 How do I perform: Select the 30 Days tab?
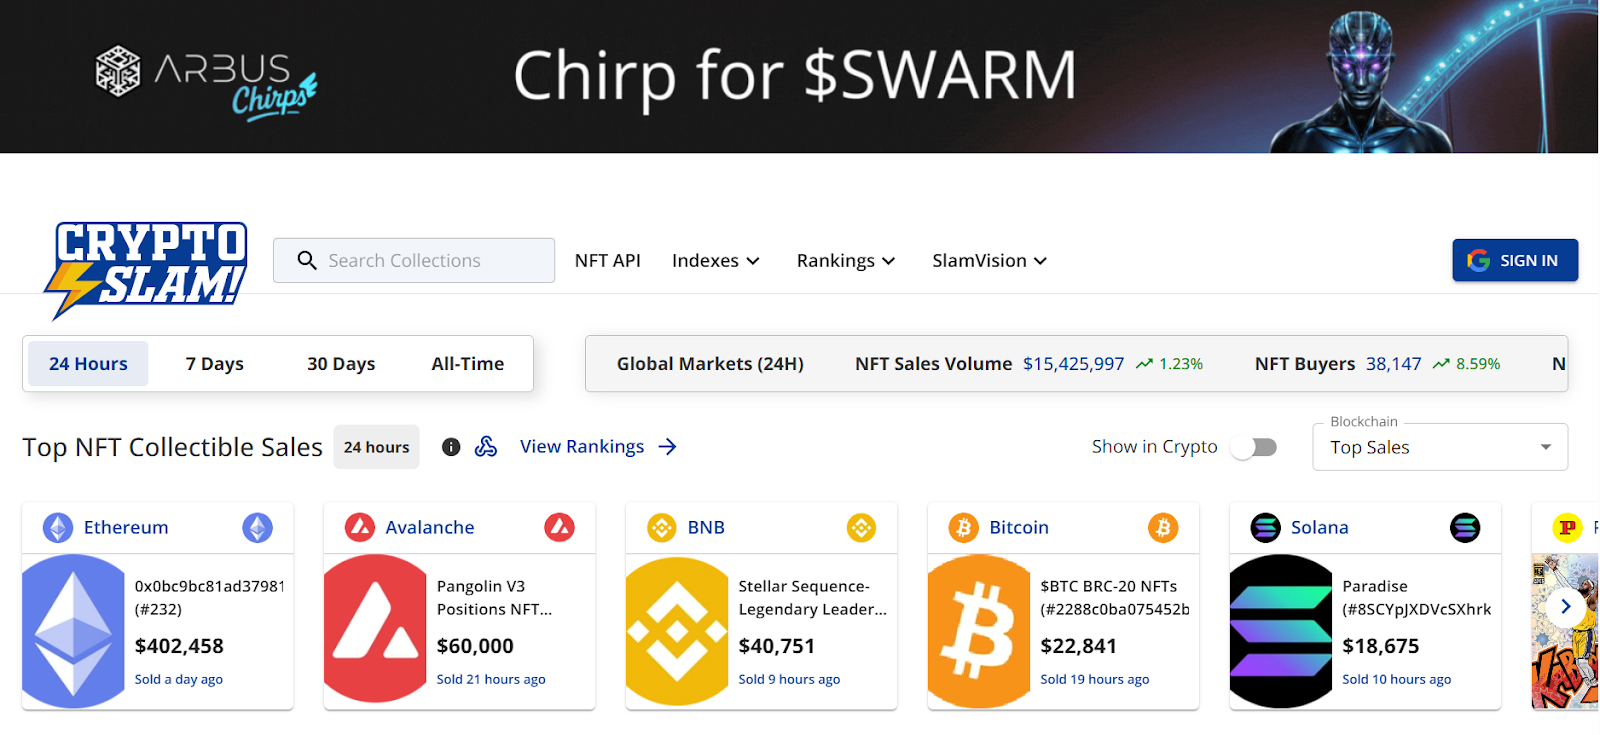pyautogui.click(x=341, y=364)
